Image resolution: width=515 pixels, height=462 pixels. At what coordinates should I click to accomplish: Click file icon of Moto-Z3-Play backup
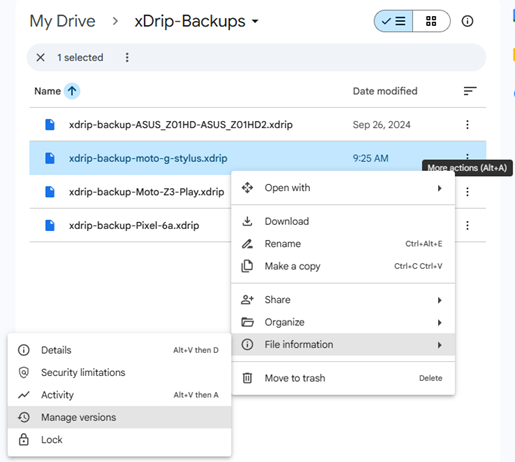[x=50, y=192]
